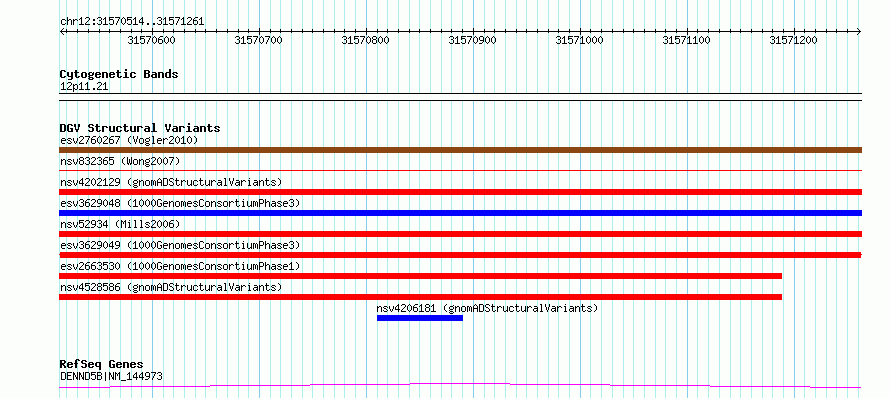Screen dimensions: 890x398
Task: Click the chr12:31570514..31571261 region label
Action: [x=132, y=22]
